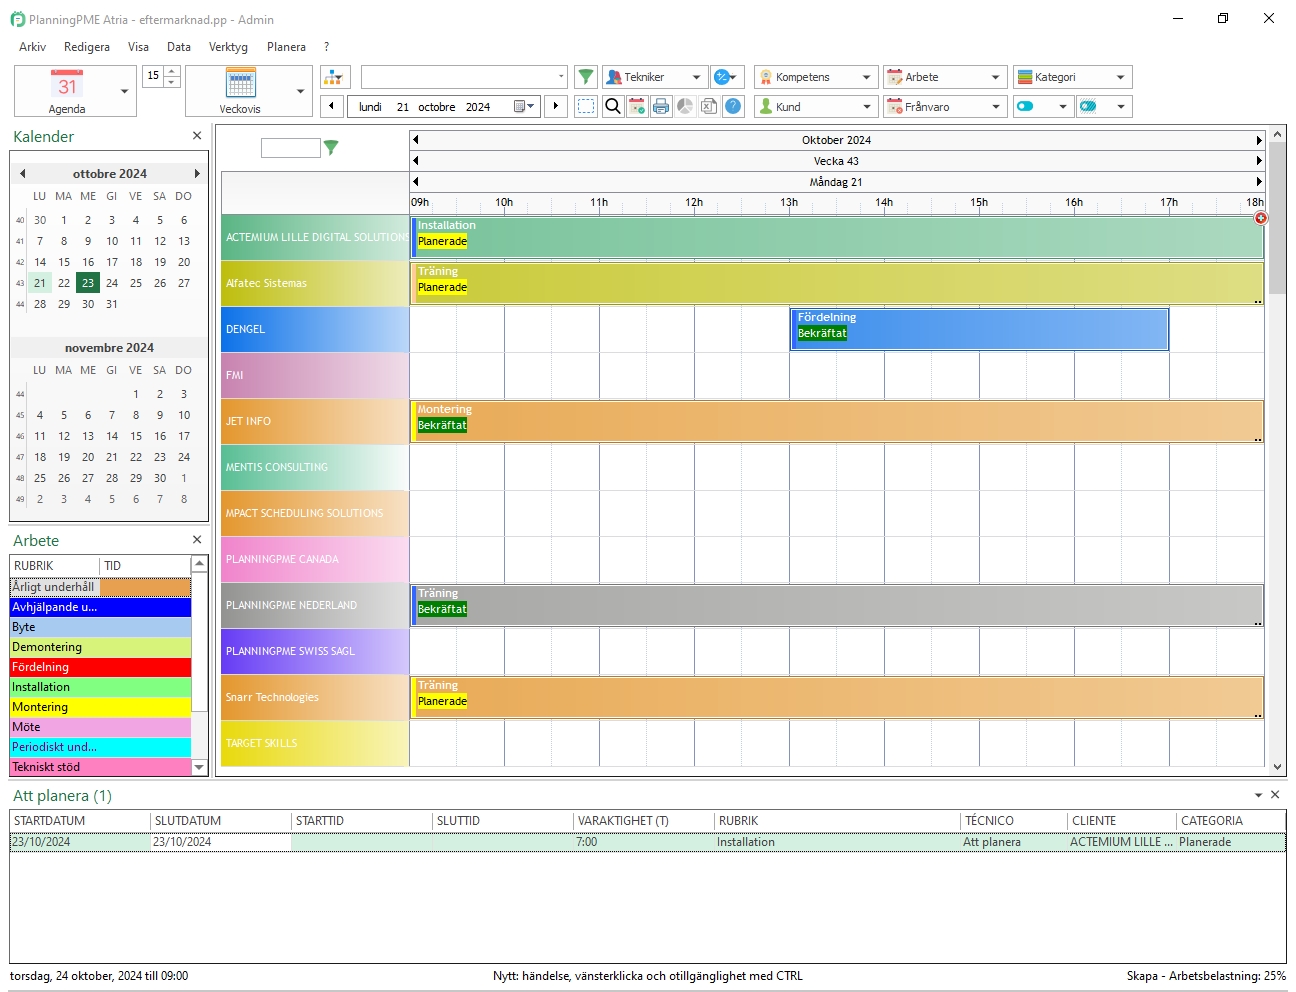This screenshot has height=992, width=1296.
Task: Click the calendar with check mark icon
Action: coord(637,106)
